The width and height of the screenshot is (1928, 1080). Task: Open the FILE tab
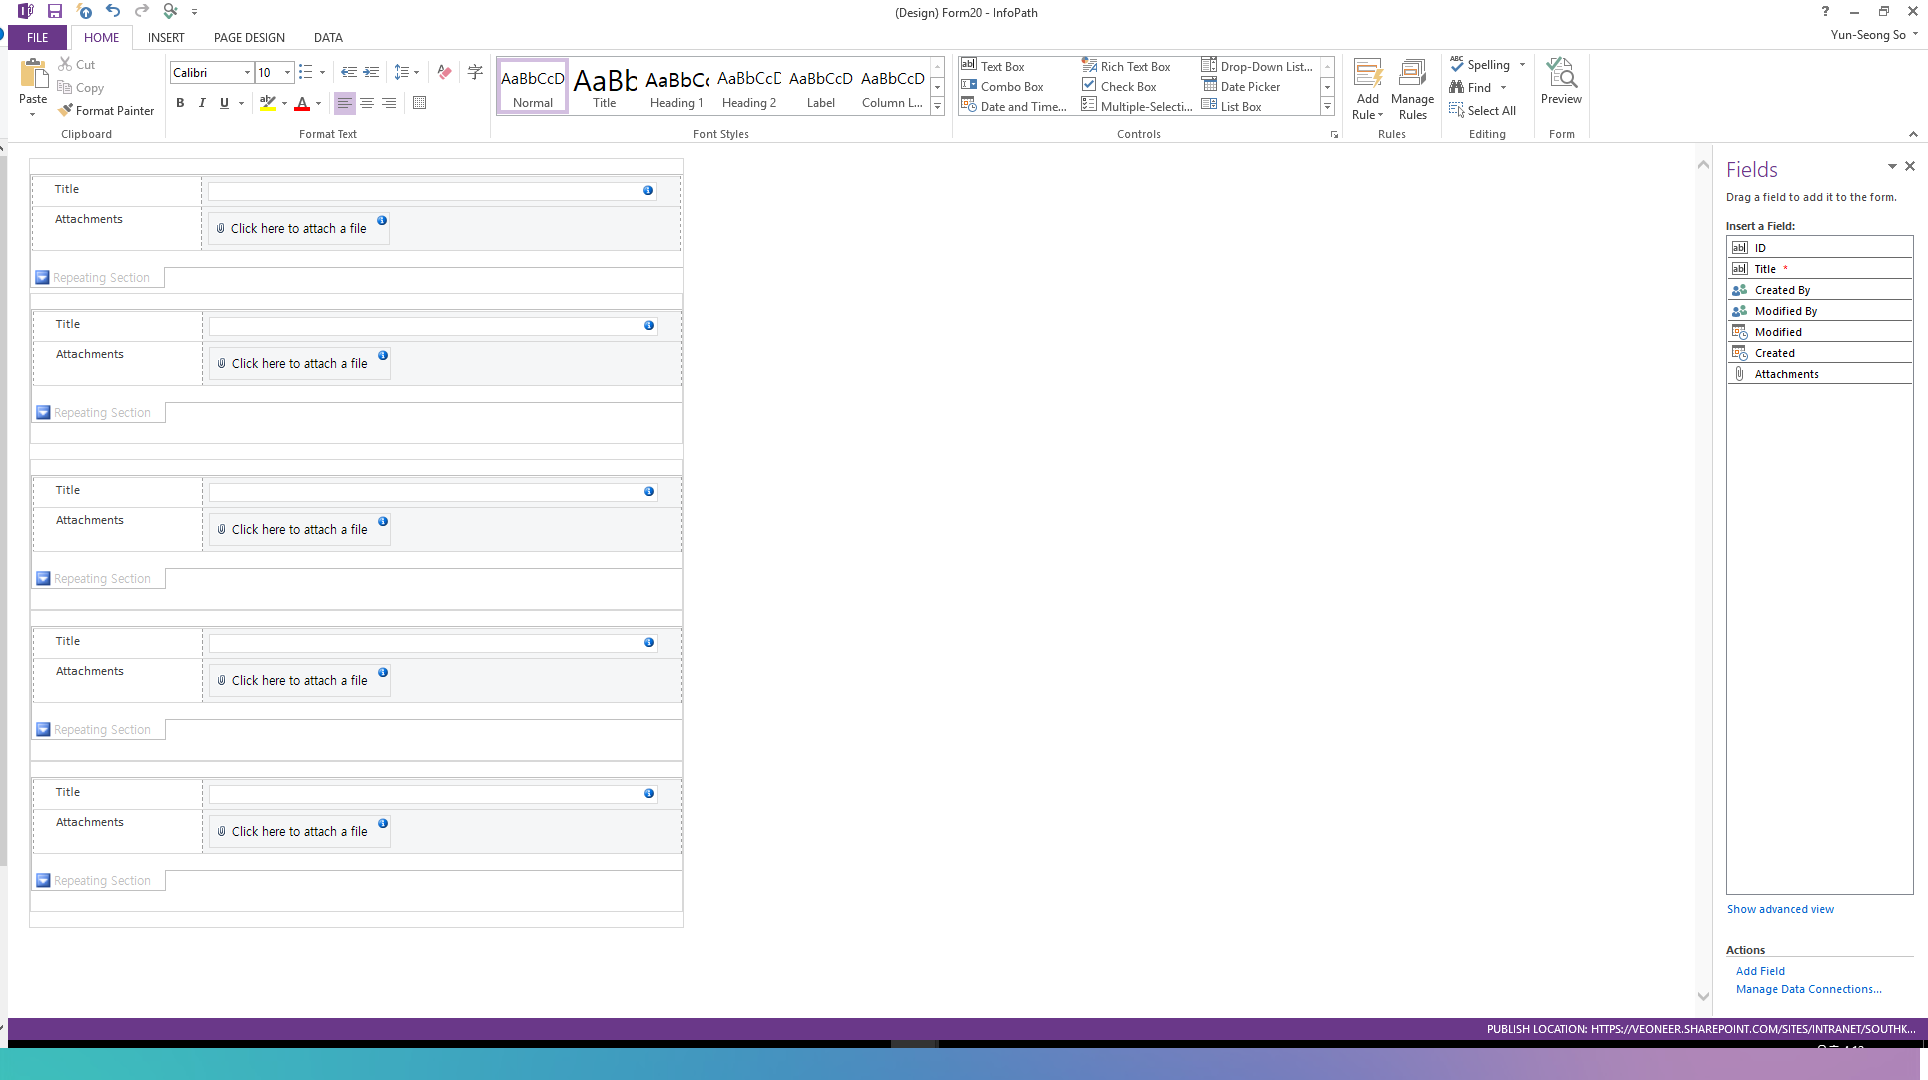(38, 37)
